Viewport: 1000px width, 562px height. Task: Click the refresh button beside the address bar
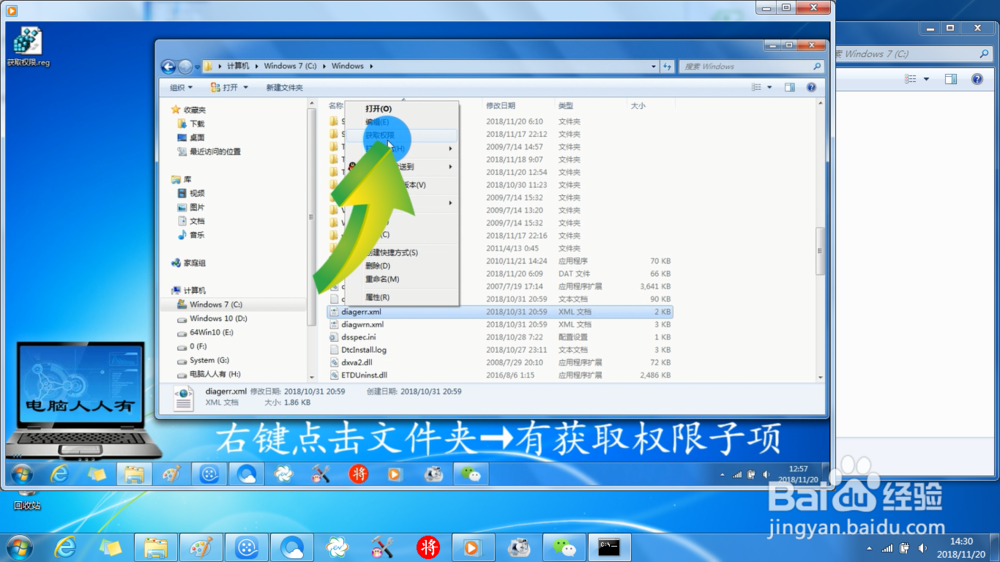(667, 66)
